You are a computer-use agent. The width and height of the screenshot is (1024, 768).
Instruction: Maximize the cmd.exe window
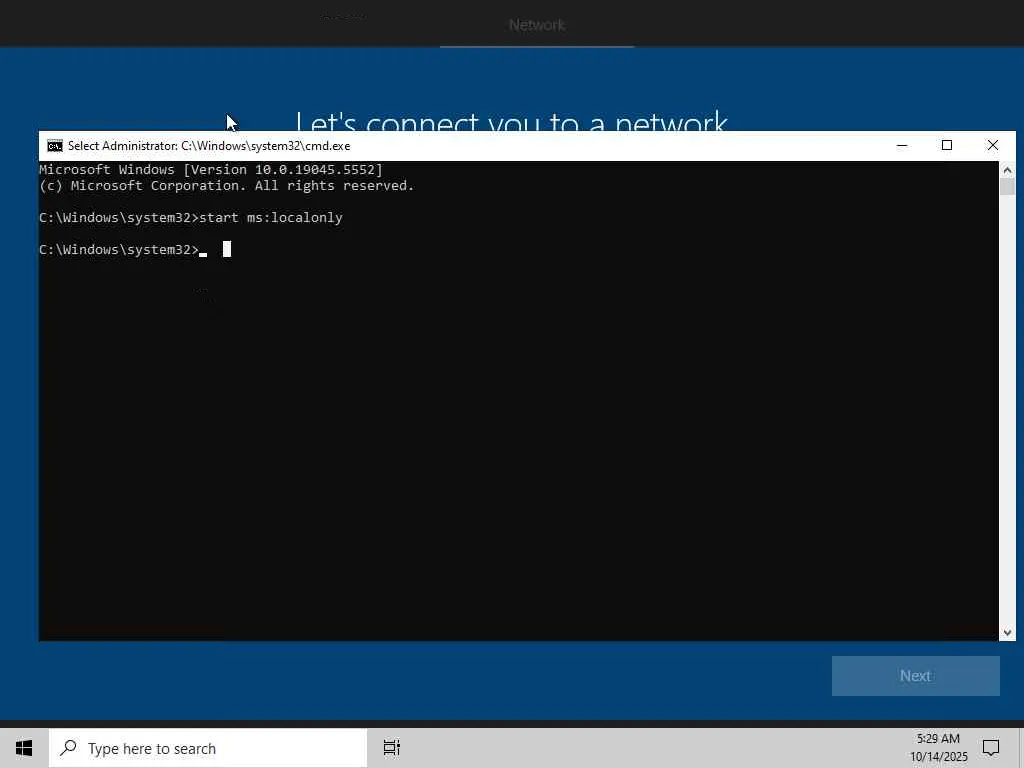[x=947, y=146]
